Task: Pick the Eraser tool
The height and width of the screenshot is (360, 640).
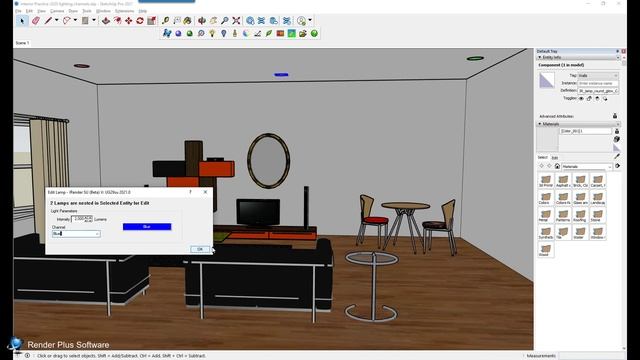Action: tap(36, 20)
